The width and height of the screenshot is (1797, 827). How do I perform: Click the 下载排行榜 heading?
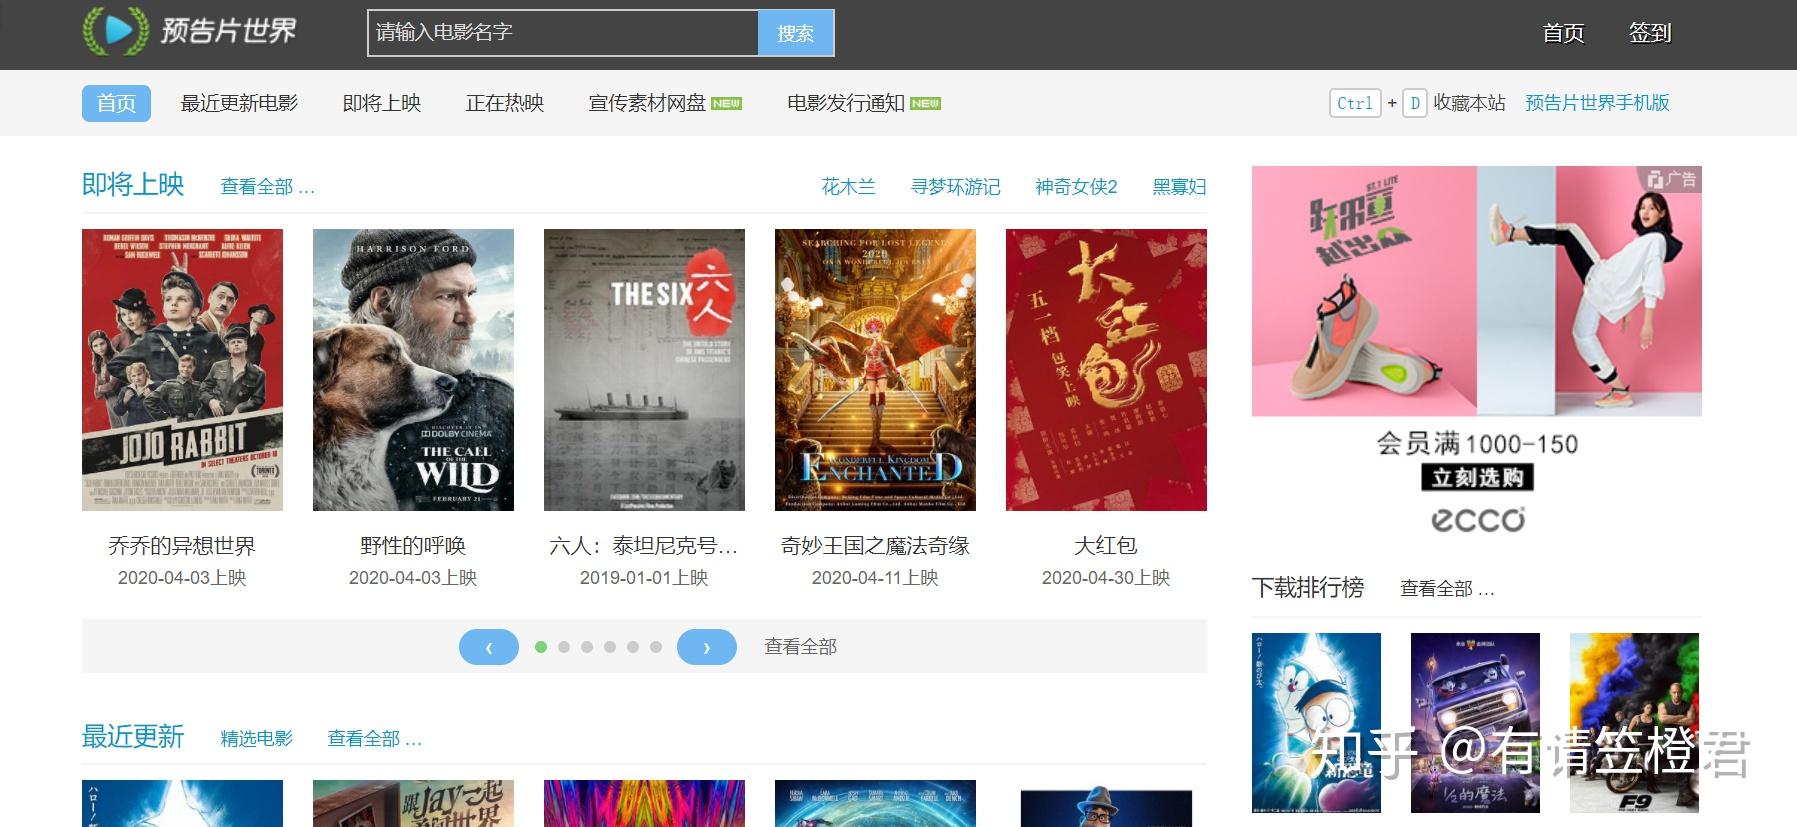coord(1308,587)
